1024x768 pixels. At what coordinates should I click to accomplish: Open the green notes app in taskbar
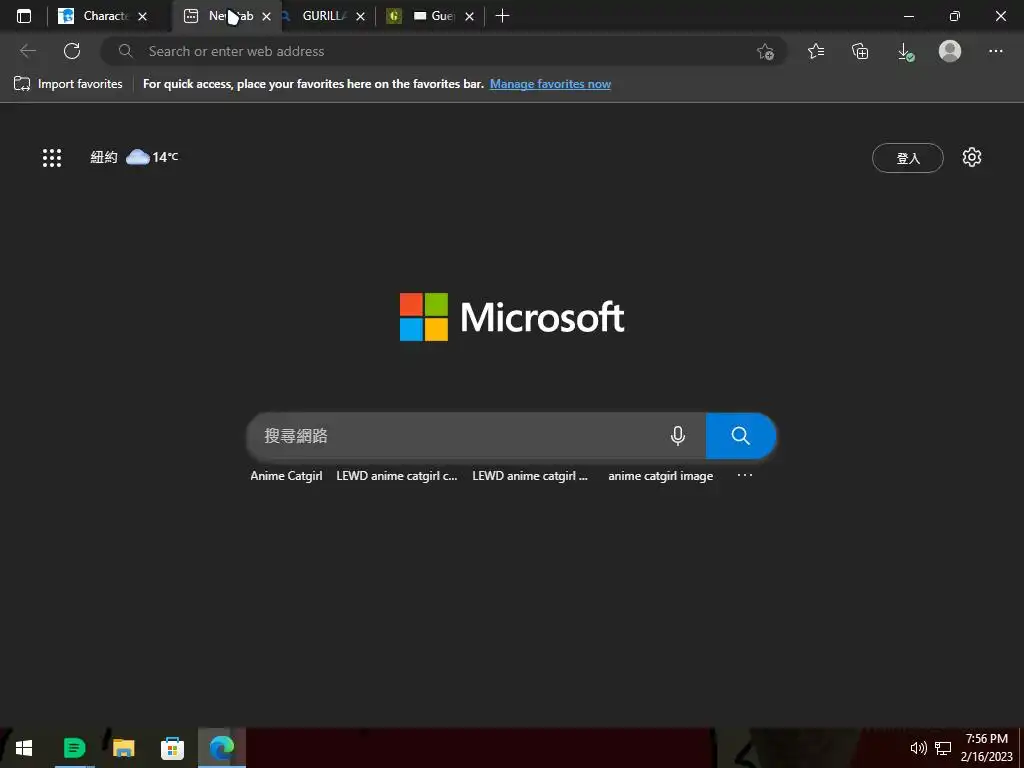tap(74, 748)
